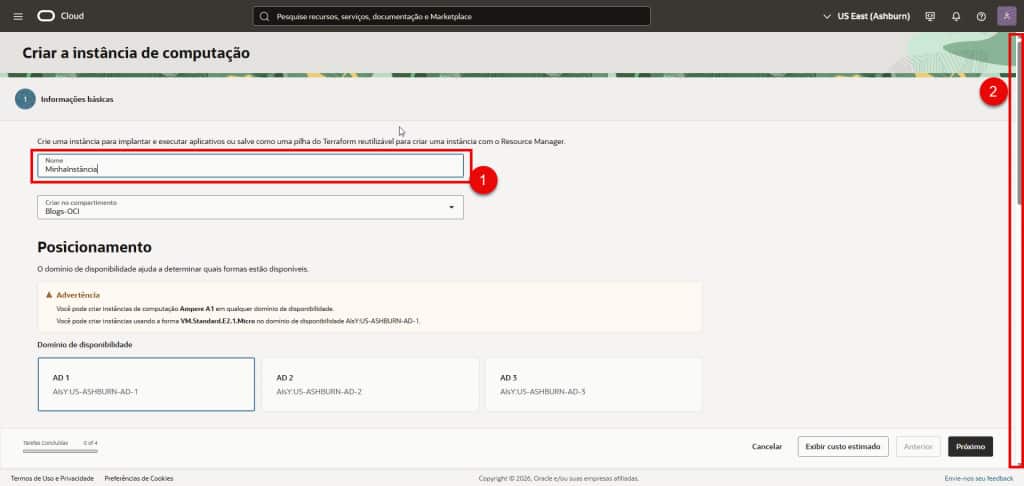Open the user profile avatar menu
The height and width of the screenshot is (486, 1024).
[x=1006, y=16]
